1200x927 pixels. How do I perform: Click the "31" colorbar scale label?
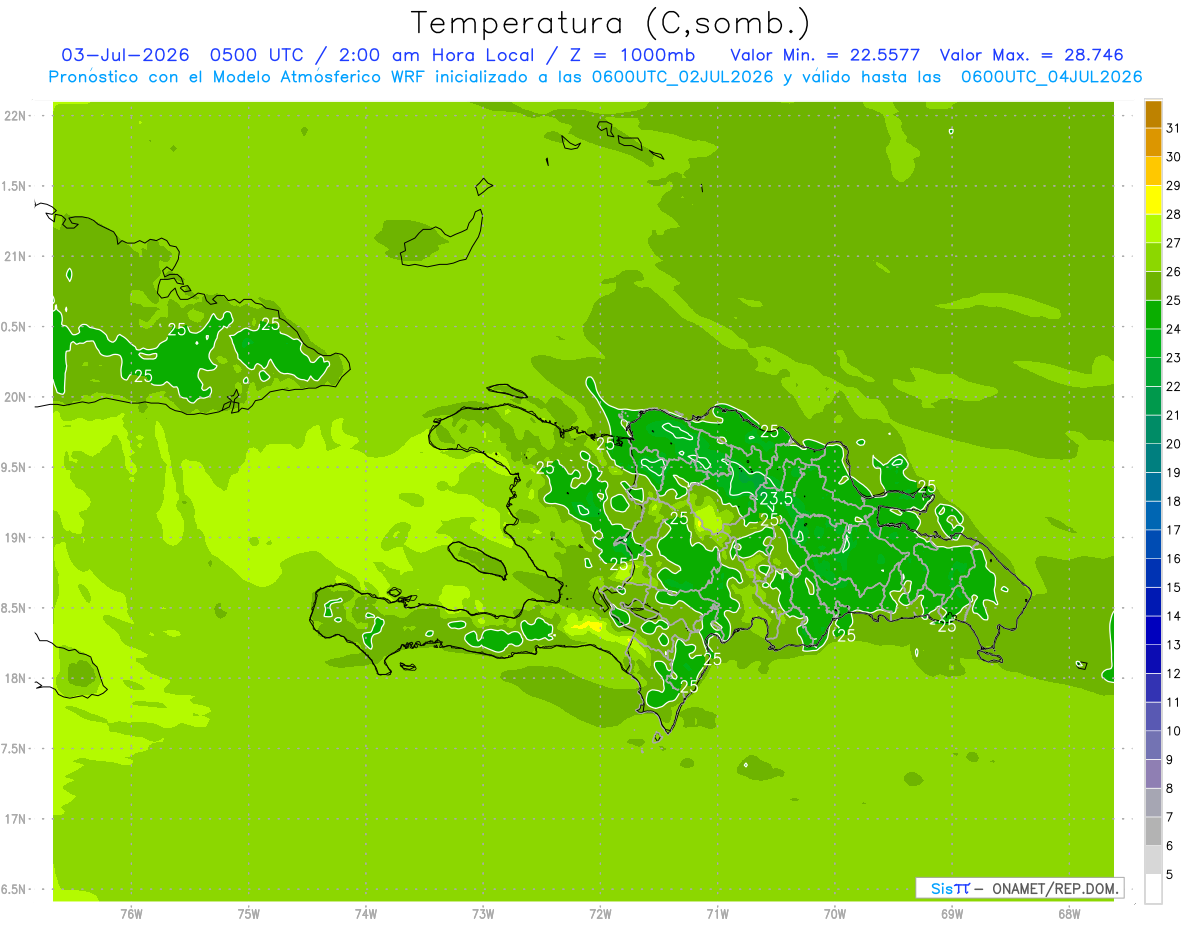click(x=1173, y=128)
